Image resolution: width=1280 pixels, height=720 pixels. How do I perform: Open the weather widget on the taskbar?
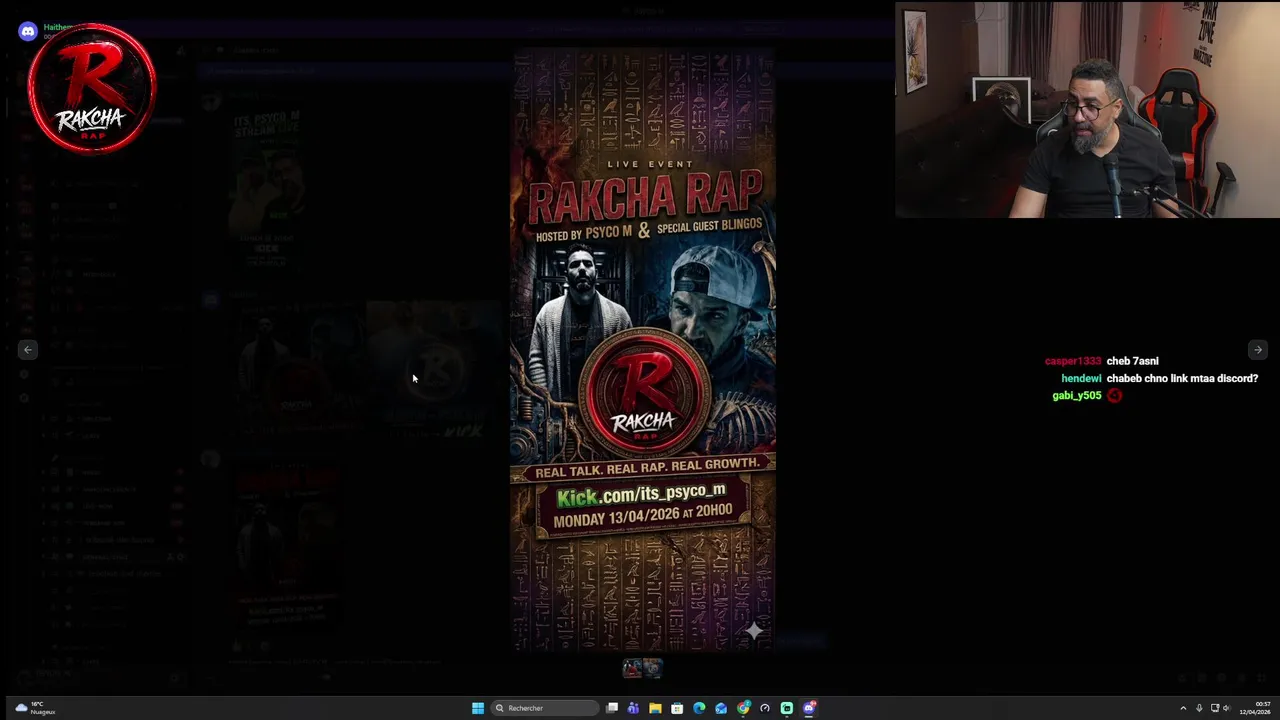click(x=35, y=708)
